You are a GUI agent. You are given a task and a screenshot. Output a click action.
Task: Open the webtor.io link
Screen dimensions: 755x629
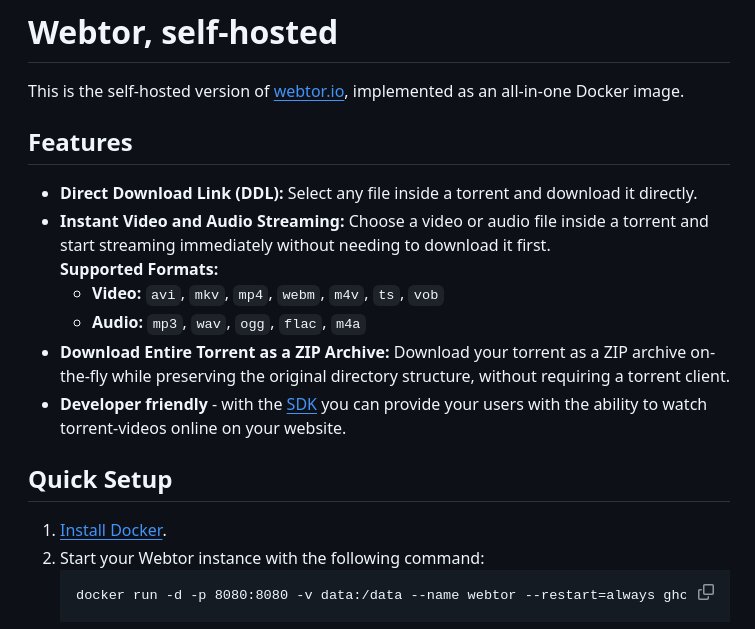point(309,92)
